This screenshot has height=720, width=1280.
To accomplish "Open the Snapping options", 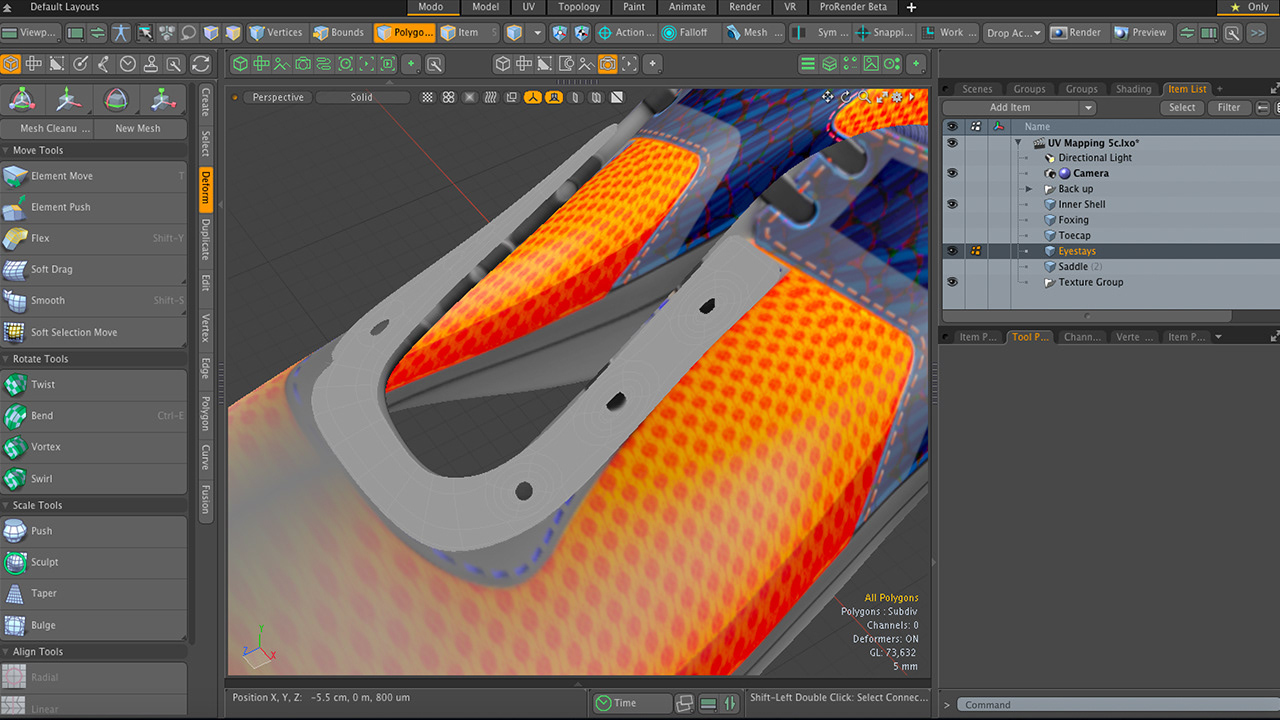I will tap(885, 32).
